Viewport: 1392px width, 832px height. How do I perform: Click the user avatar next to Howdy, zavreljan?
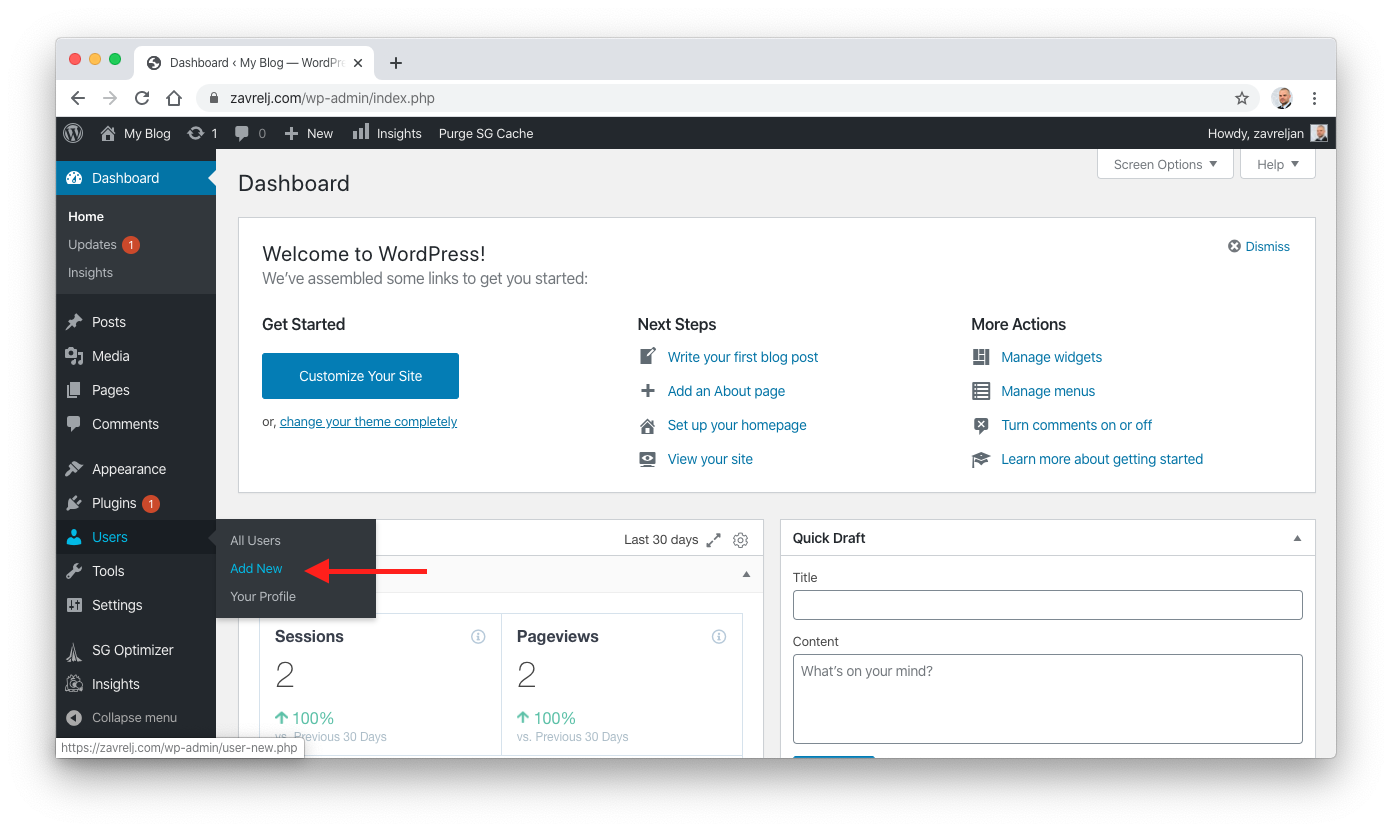1319,133
